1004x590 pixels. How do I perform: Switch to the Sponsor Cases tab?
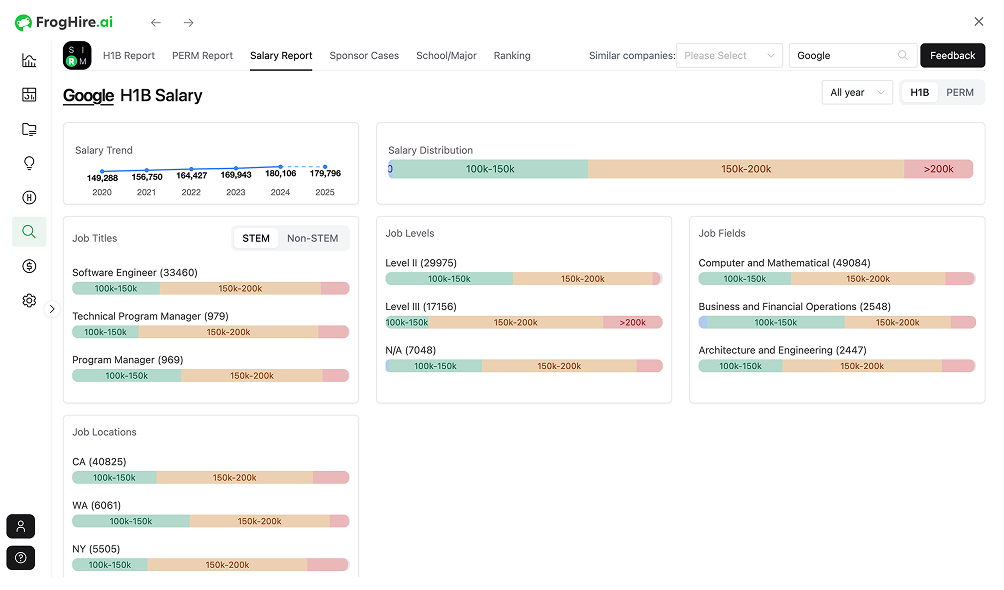pos(364,56)
